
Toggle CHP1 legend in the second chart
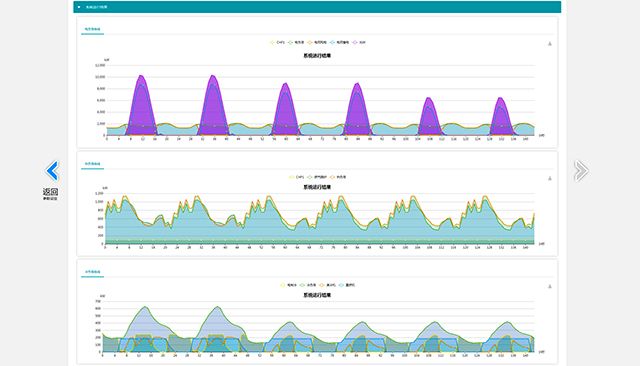pyautogui.click(x=297, y=177)
